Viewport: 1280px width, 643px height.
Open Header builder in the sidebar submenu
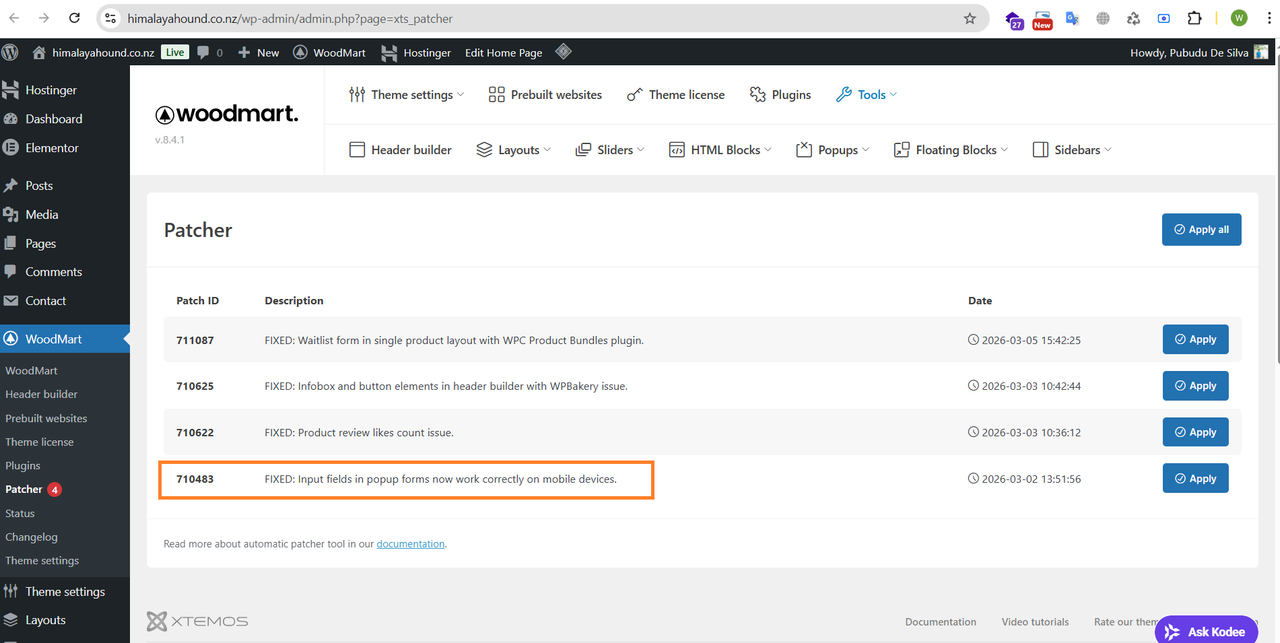click(x=41, y=394)
